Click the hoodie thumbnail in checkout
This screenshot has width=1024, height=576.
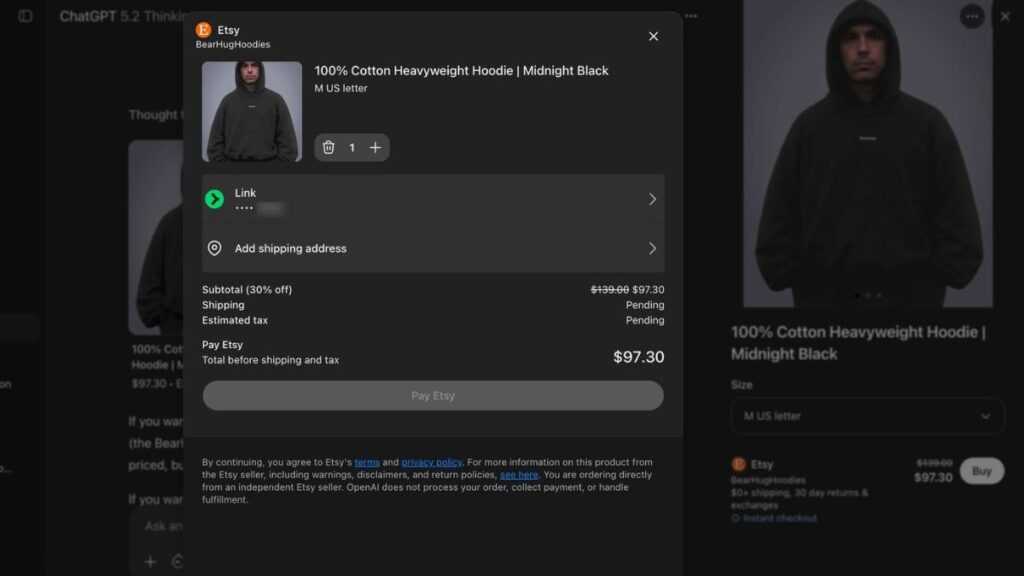coord(252,112)
